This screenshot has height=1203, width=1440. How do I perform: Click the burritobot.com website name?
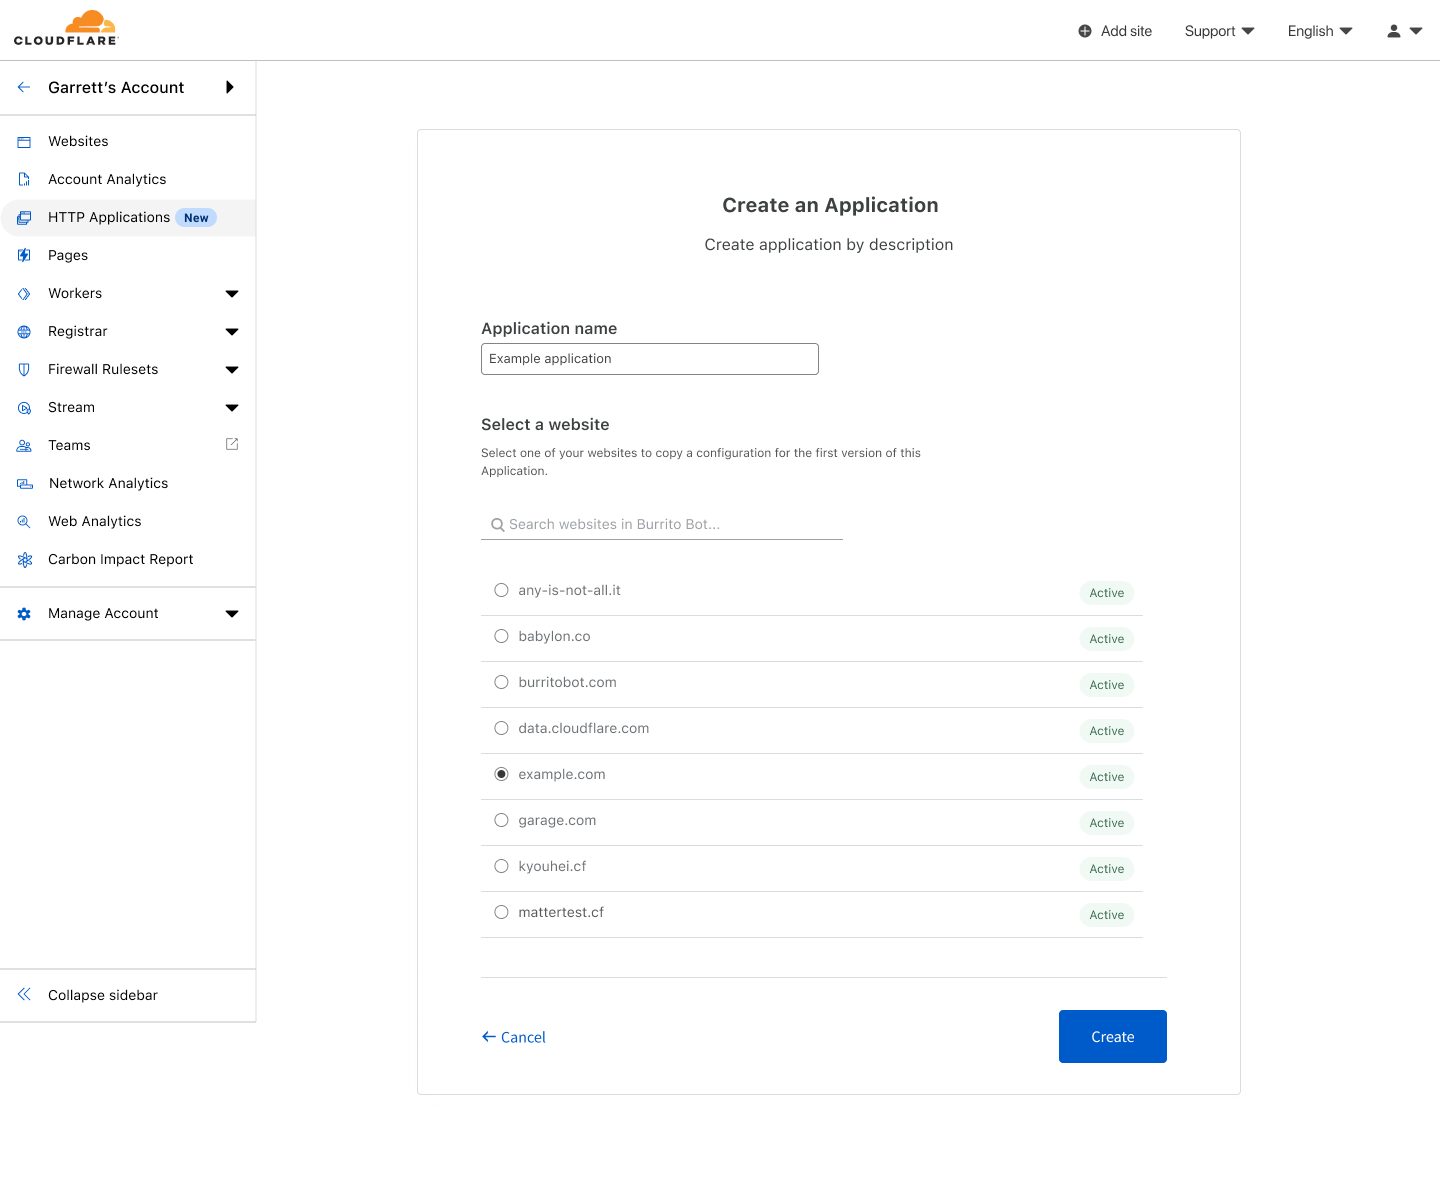click(567, 682)
